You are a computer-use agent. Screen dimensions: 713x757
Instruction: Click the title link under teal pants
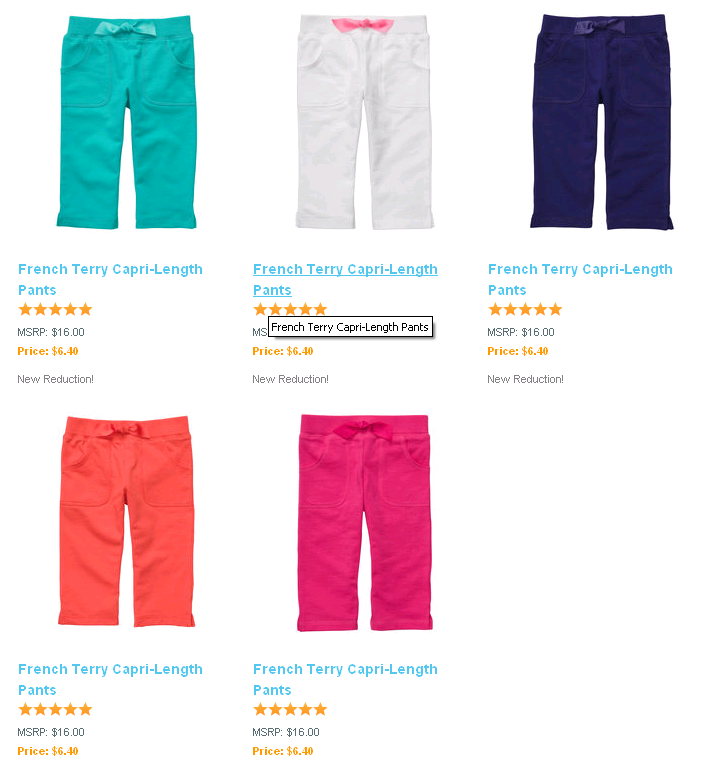pos(110,280)
